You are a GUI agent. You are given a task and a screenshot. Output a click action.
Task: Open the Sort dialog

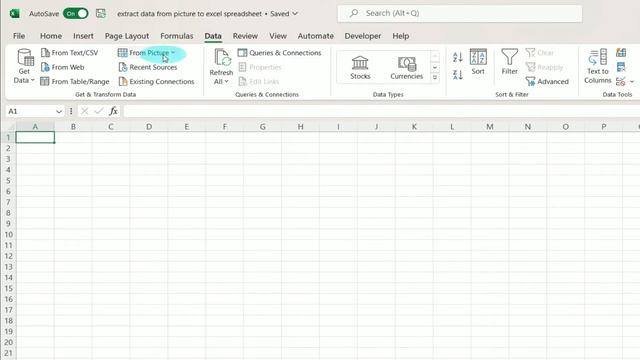click(x=478, y=62)
